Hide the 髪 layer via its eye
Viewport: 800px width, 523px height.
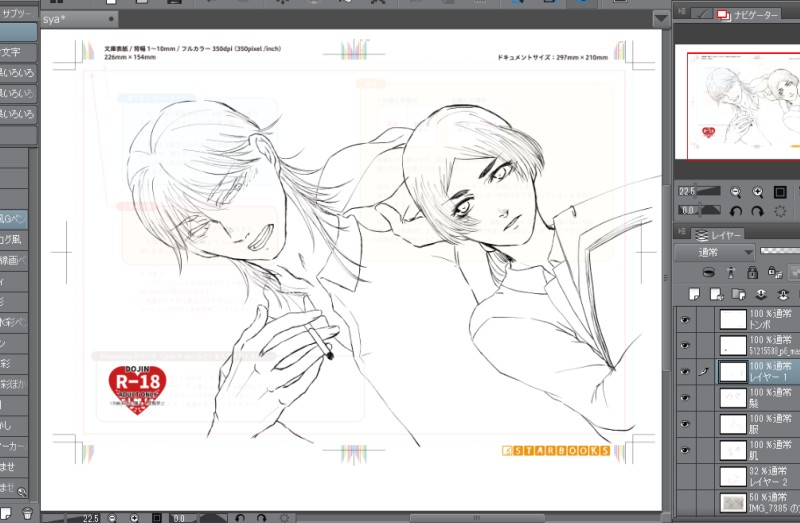click(x=685, y=397)
